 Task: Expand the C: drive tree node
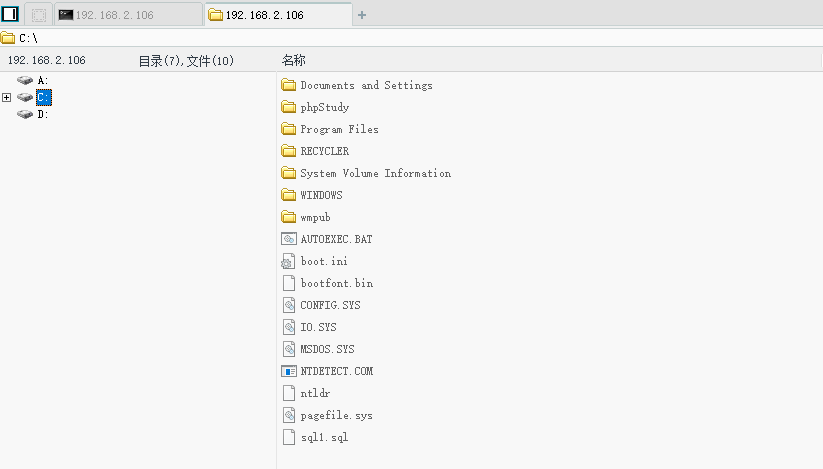[7, 97]
